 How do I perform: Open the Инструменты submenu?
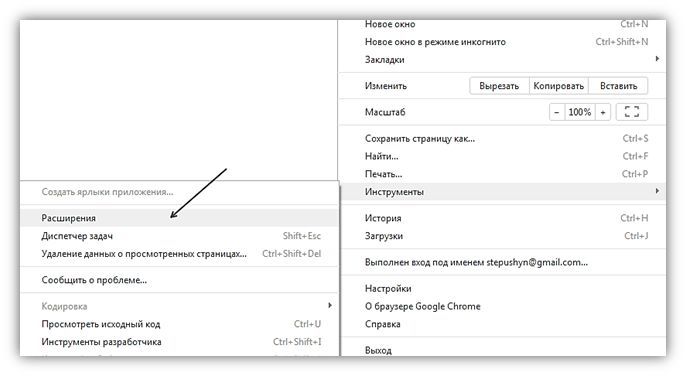[502, 192]
